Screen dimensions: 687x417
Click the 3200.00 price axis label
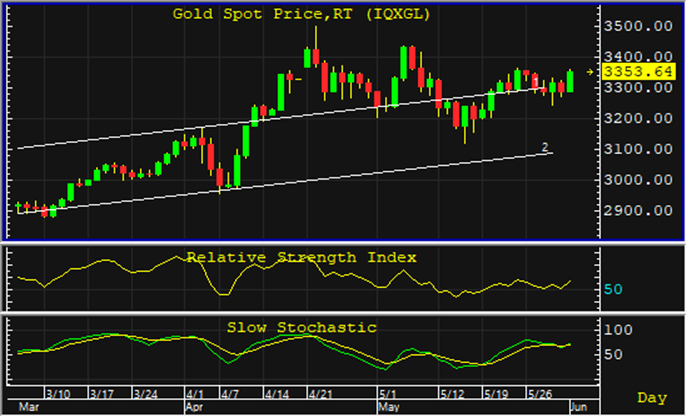(x=638, y=118)
